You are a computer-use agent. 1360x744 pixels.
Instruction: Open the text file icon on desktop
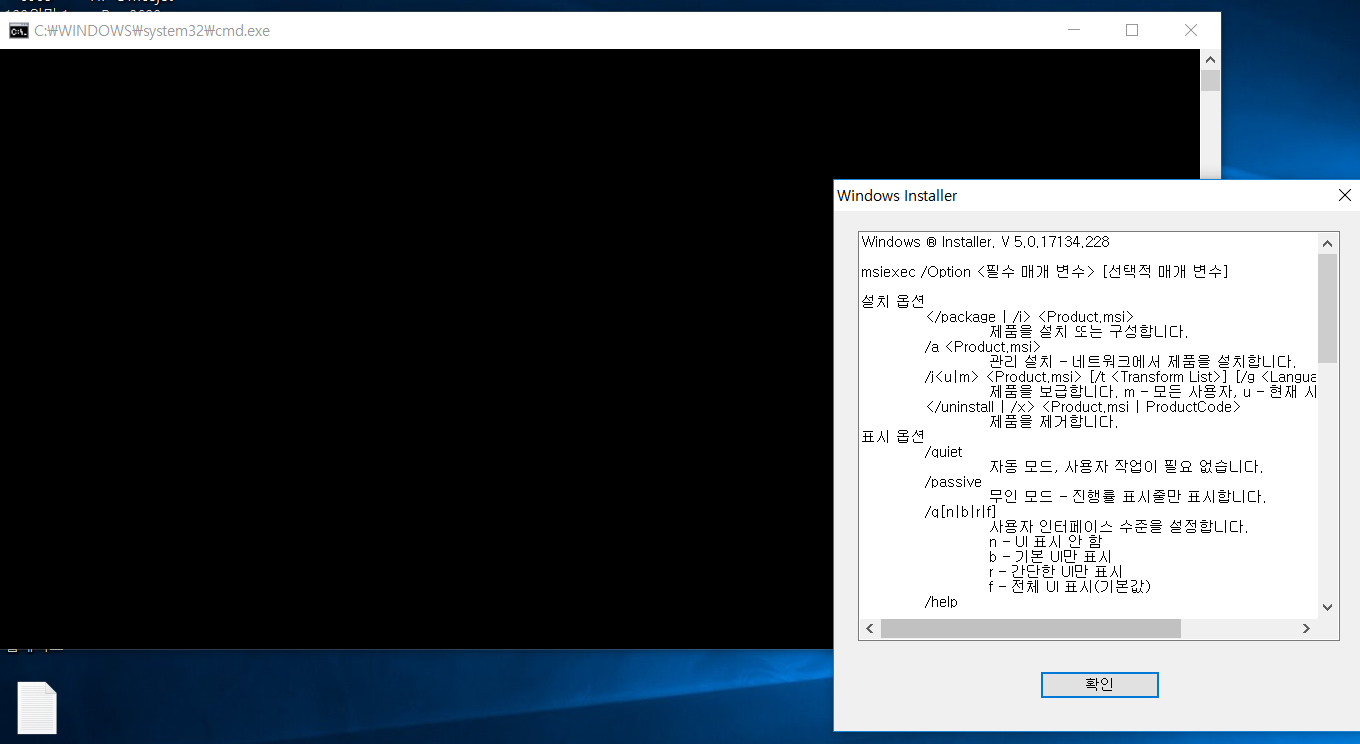37,708
